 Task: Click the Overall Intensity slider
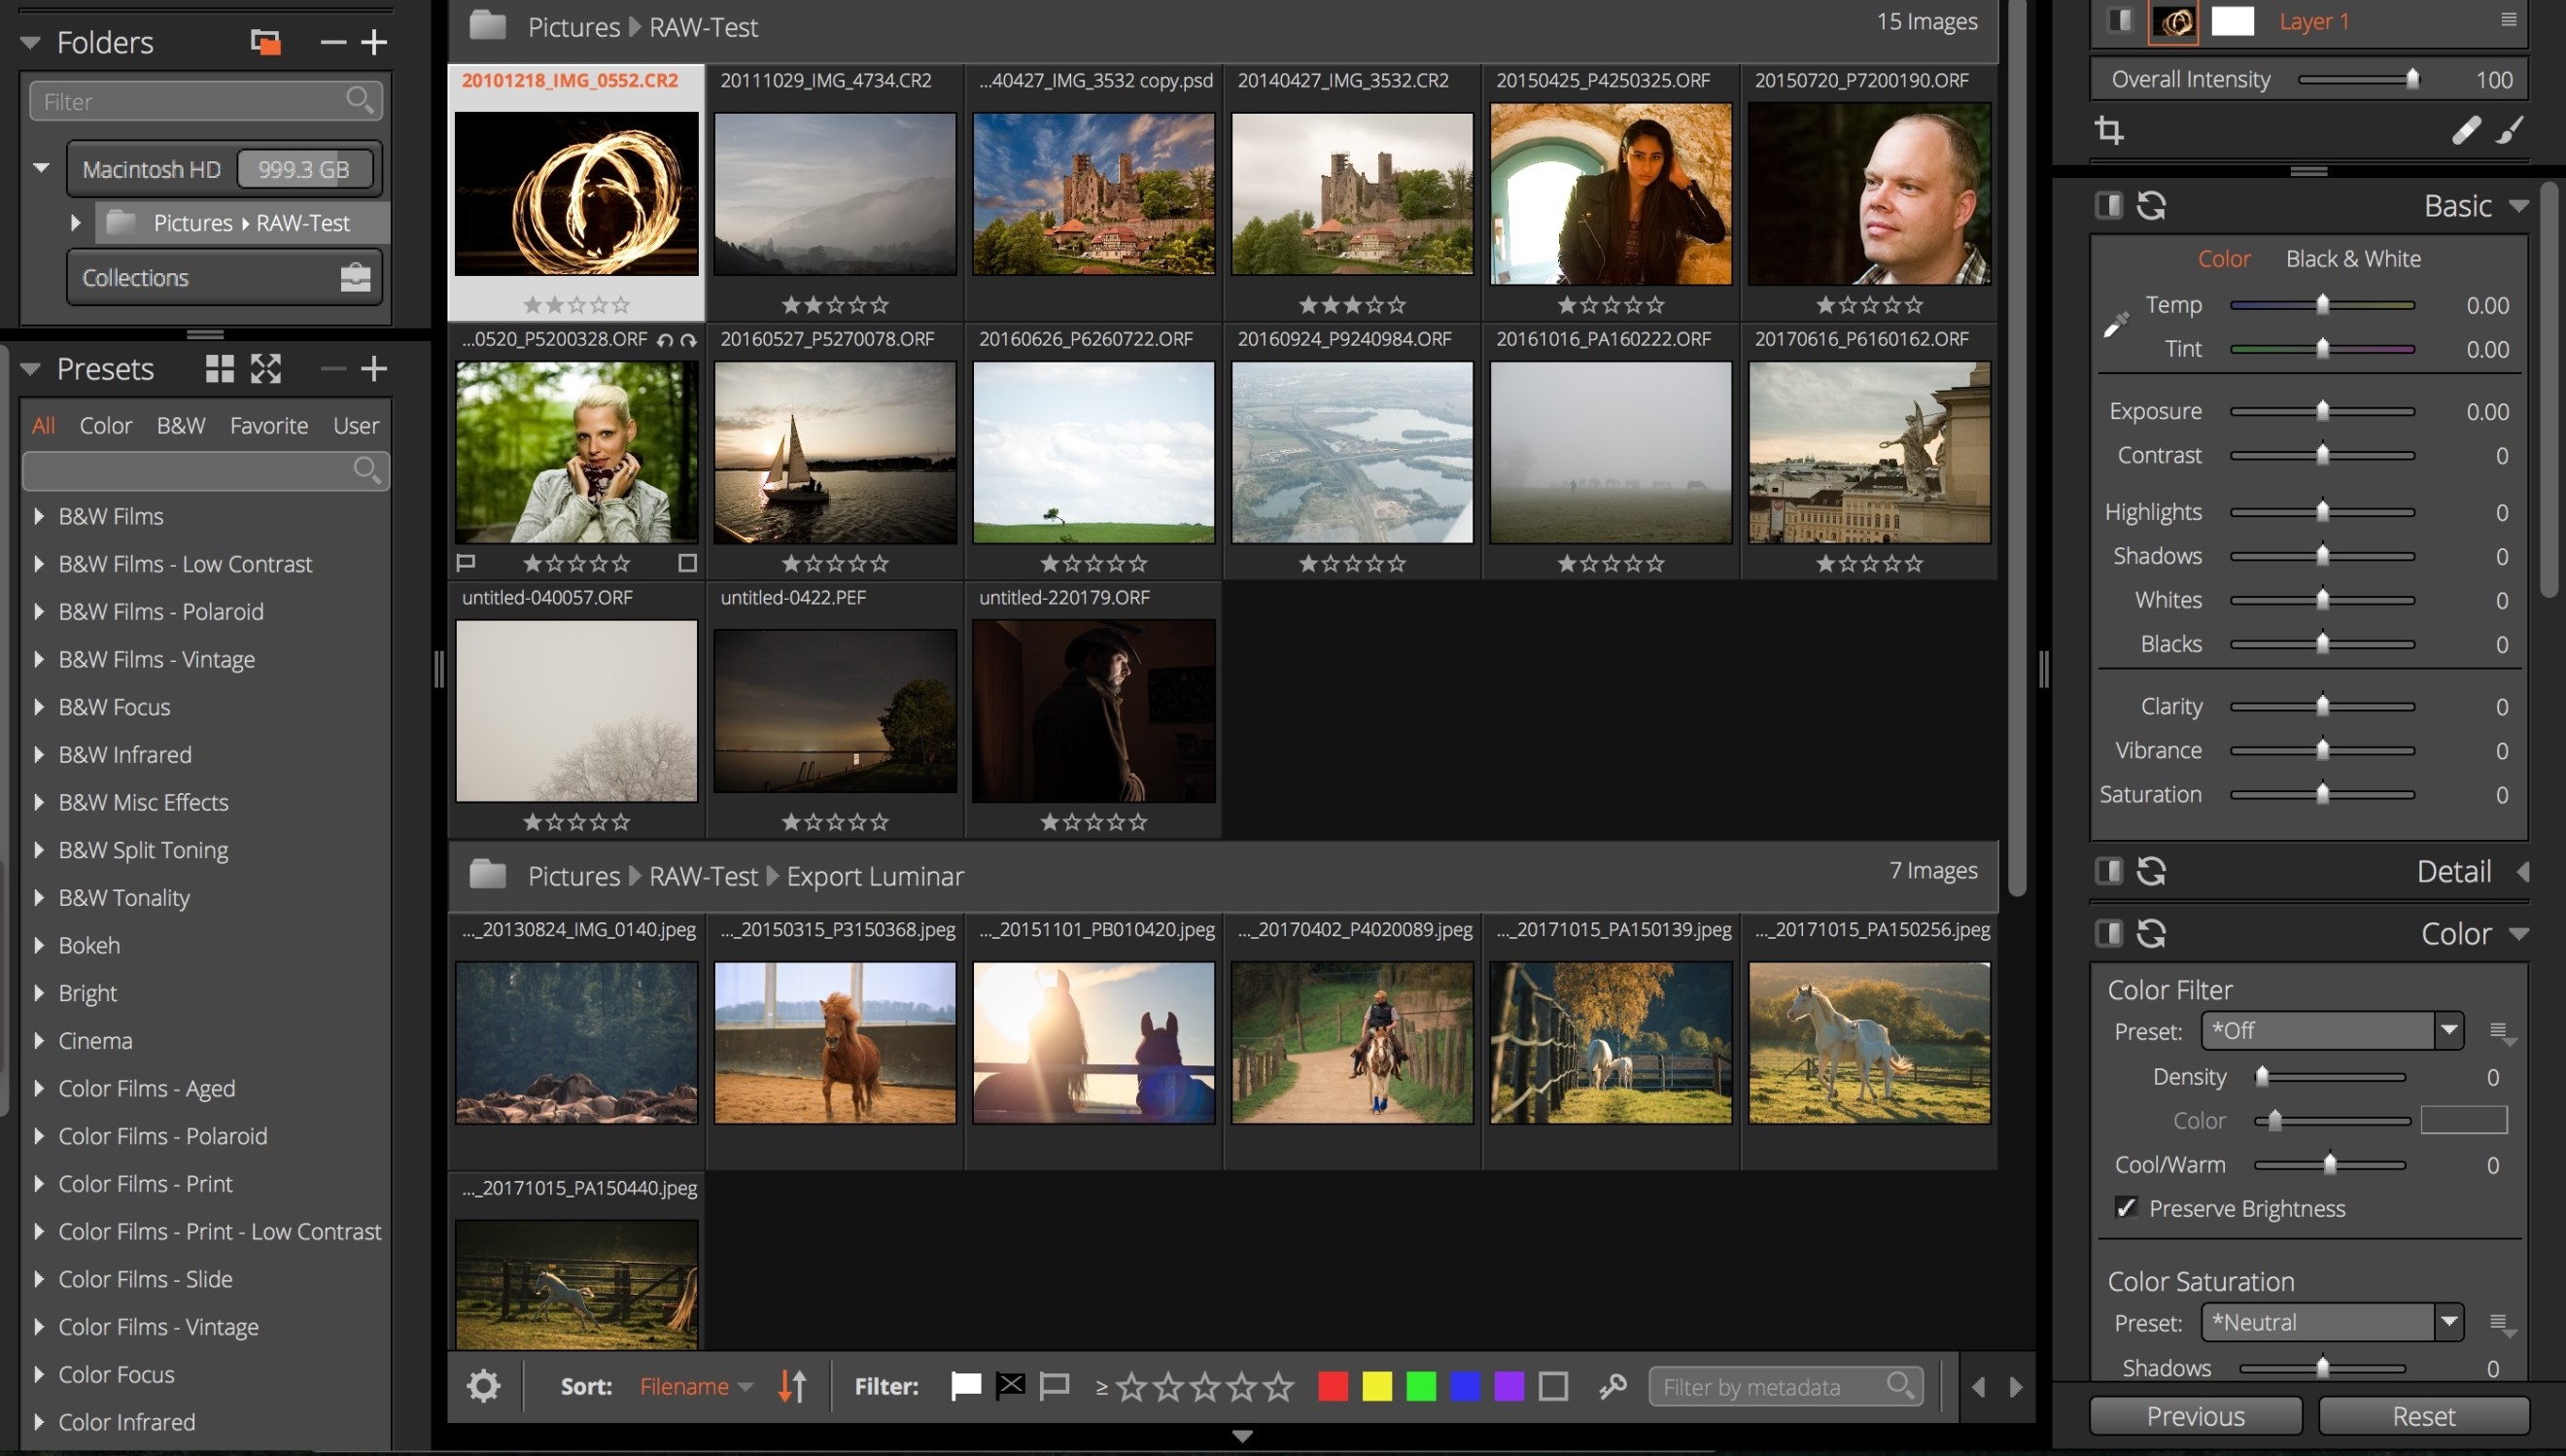[x=2358, y=79]
